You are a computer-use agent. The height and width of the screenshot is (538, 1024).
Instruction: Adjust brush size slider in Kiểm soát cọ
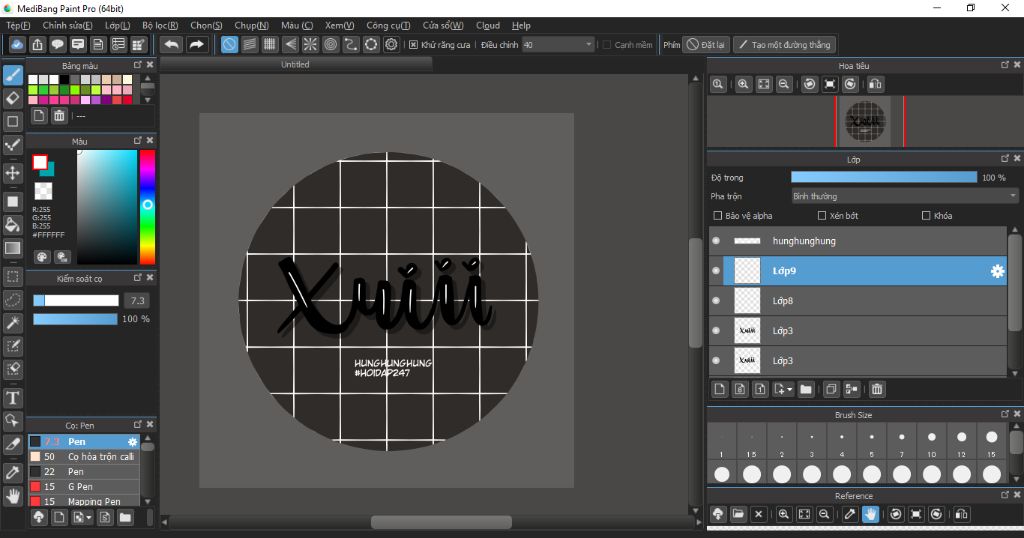76,300
